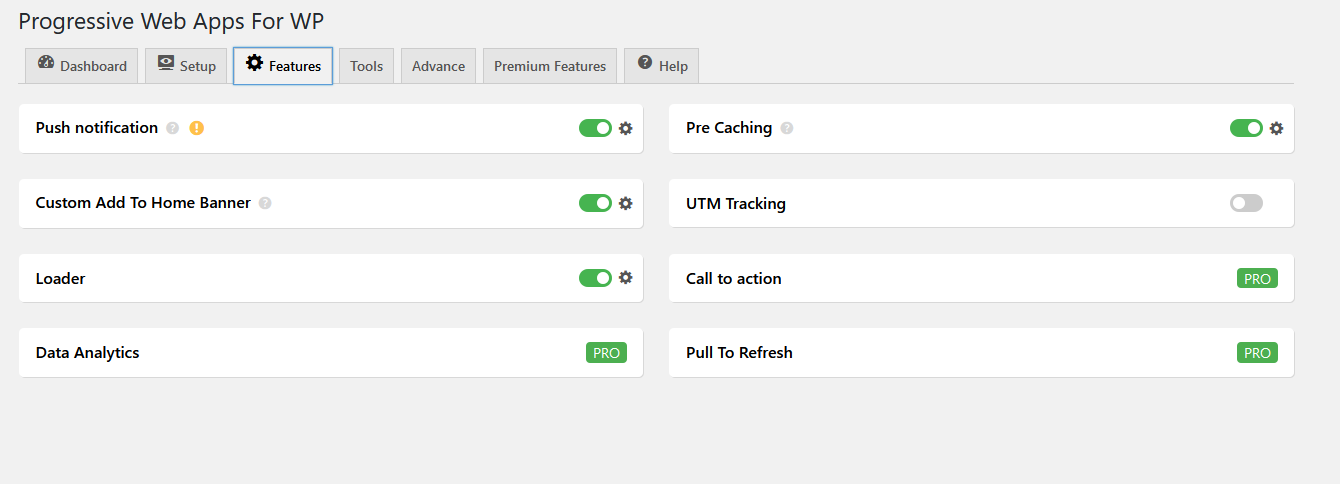Image resolution: width=1340 pixels, height=484 pixels.
Task: Open the Setup tab
Action: tap(187, 66)
